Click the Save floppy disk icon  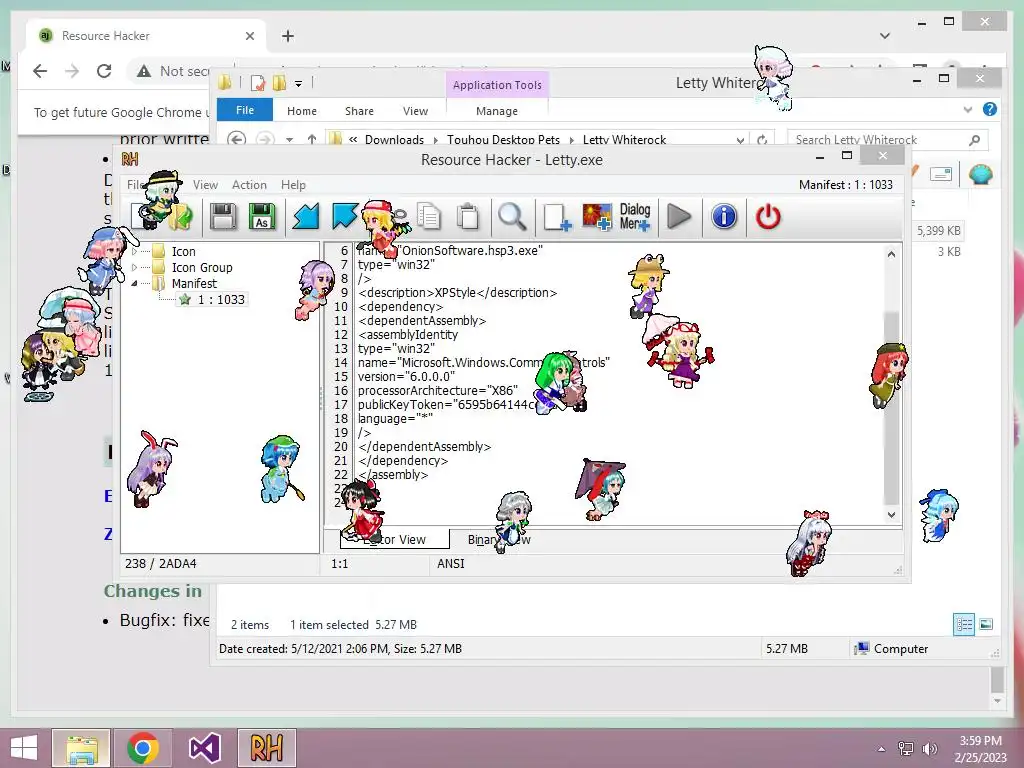(223, 217)
